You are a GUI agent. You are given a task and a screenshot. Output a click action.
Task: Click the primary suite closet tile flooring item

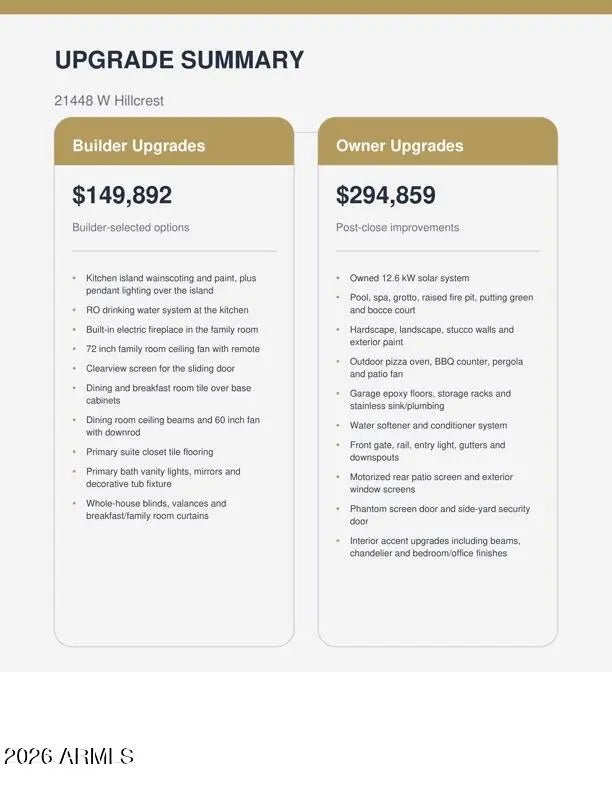(149, 452)
